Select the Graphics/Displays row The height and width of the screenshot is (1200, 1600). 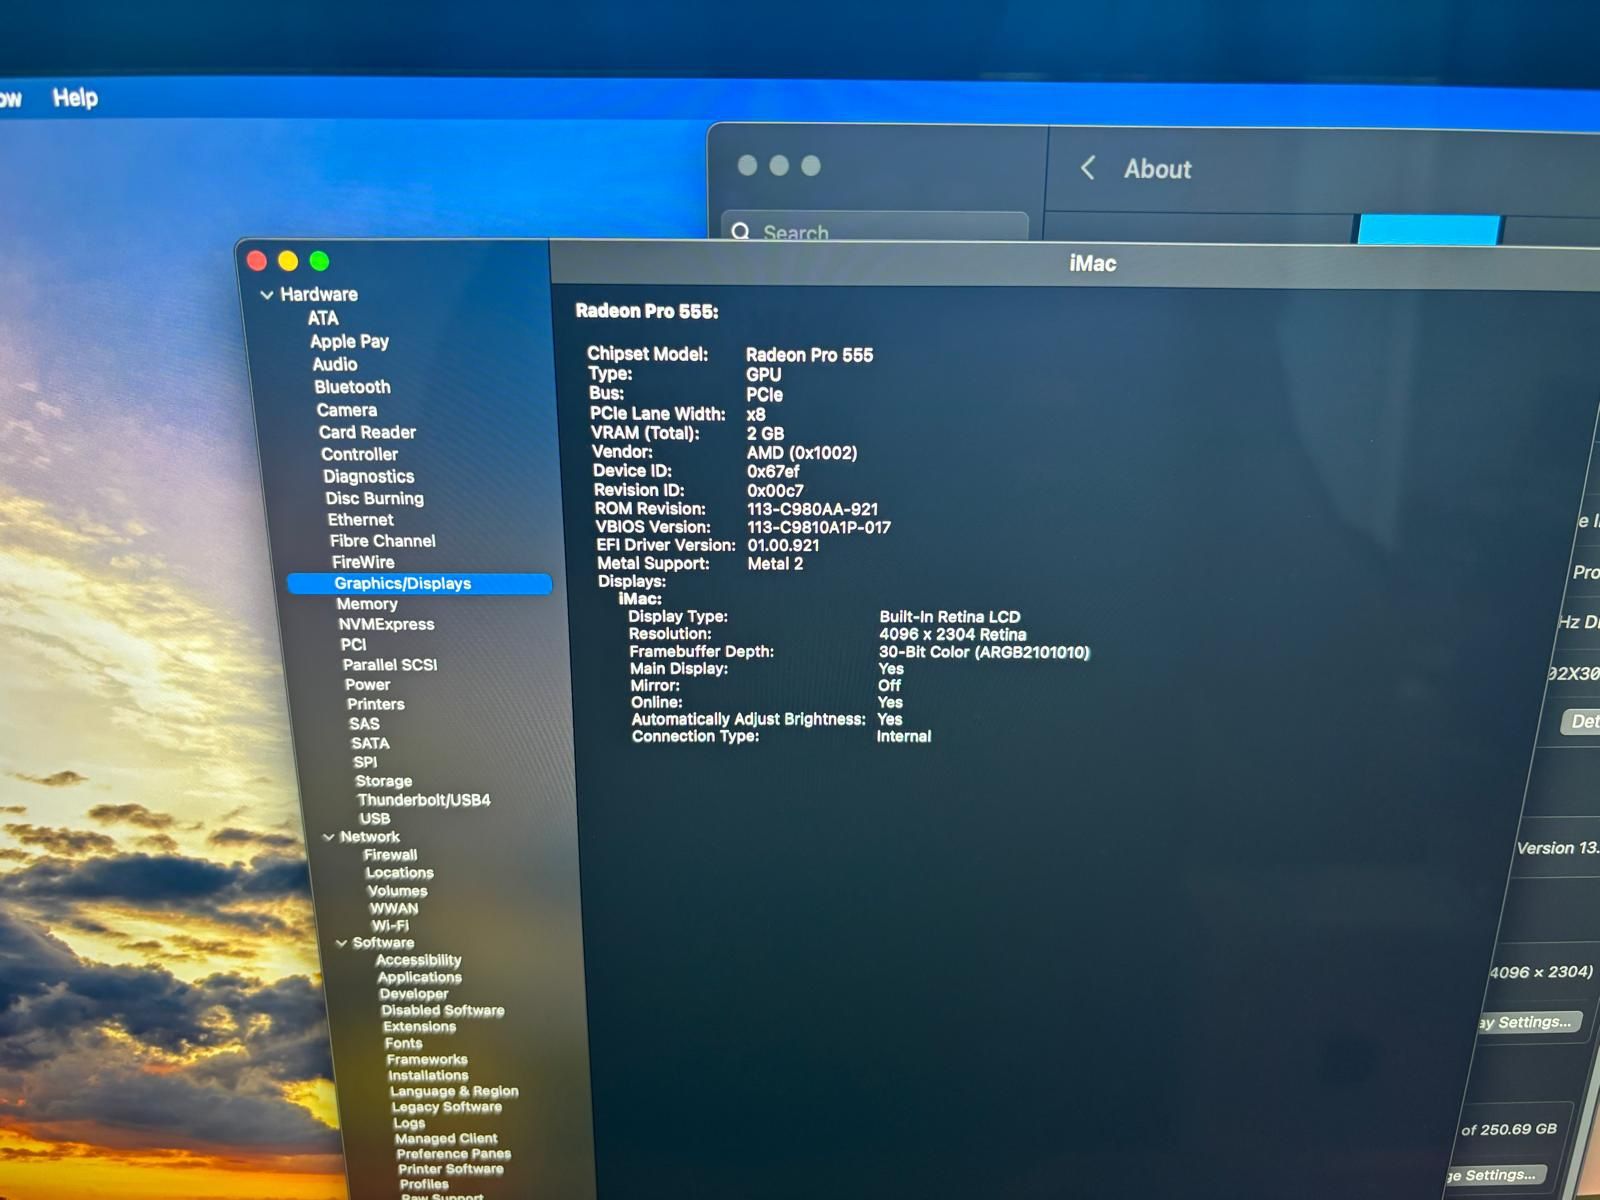pyautogui.click(x=420, y=583)
